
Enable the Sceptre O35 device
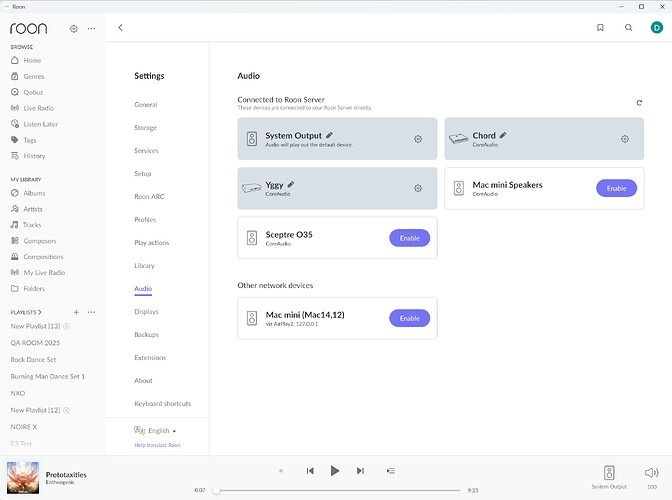(x=409, y=238)
